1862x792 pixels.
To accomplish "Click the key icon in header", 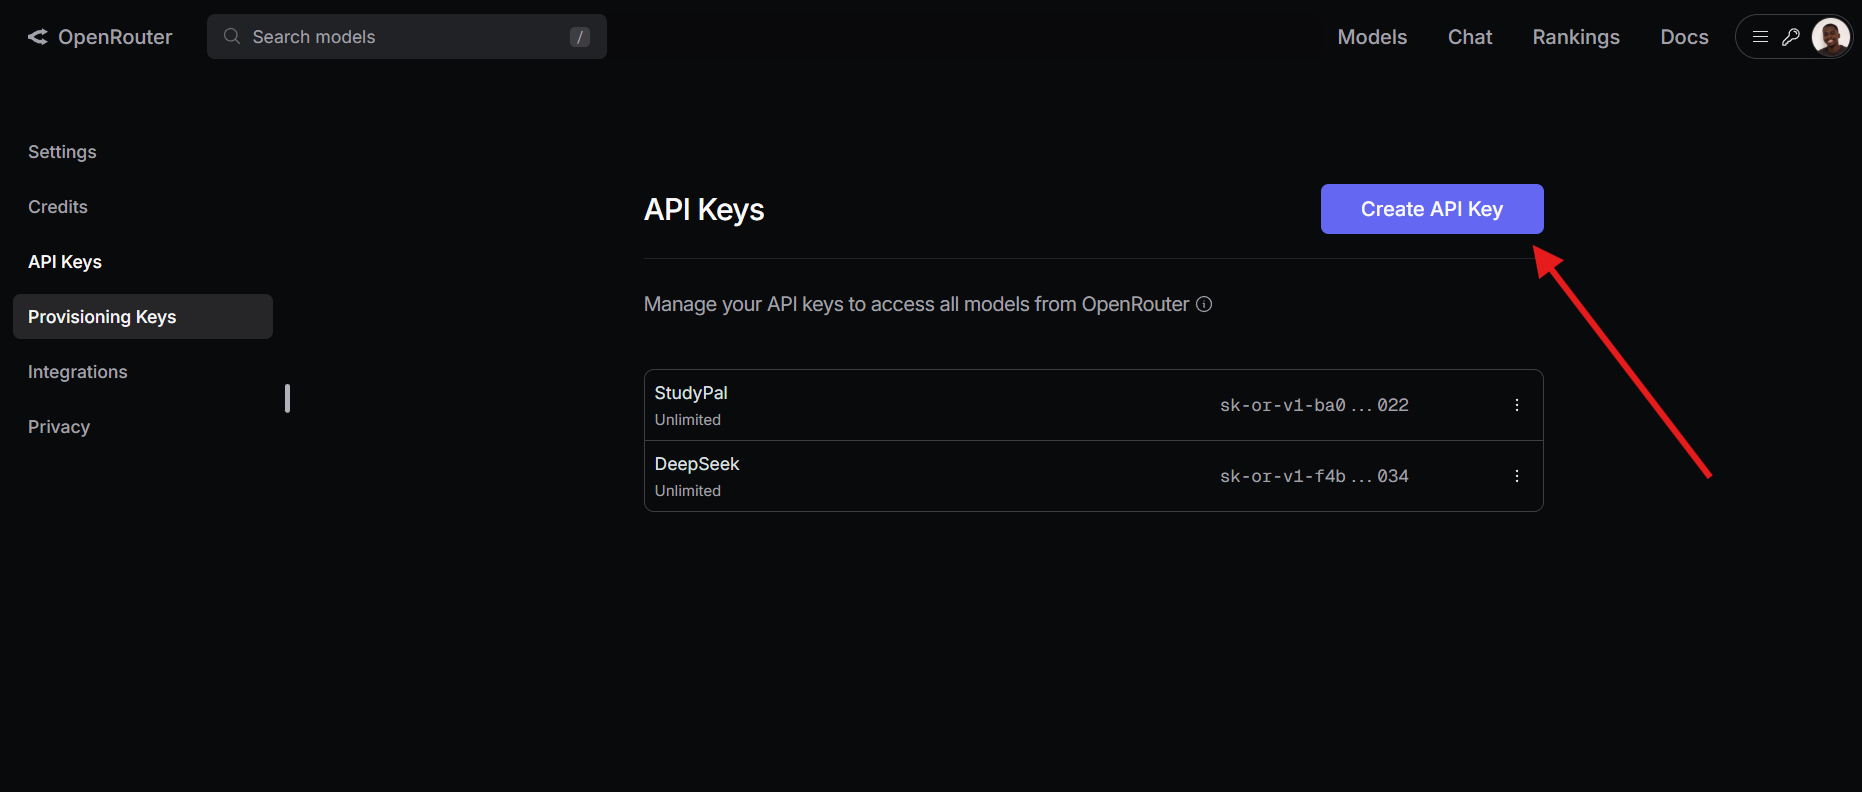I will point(1791,37).
